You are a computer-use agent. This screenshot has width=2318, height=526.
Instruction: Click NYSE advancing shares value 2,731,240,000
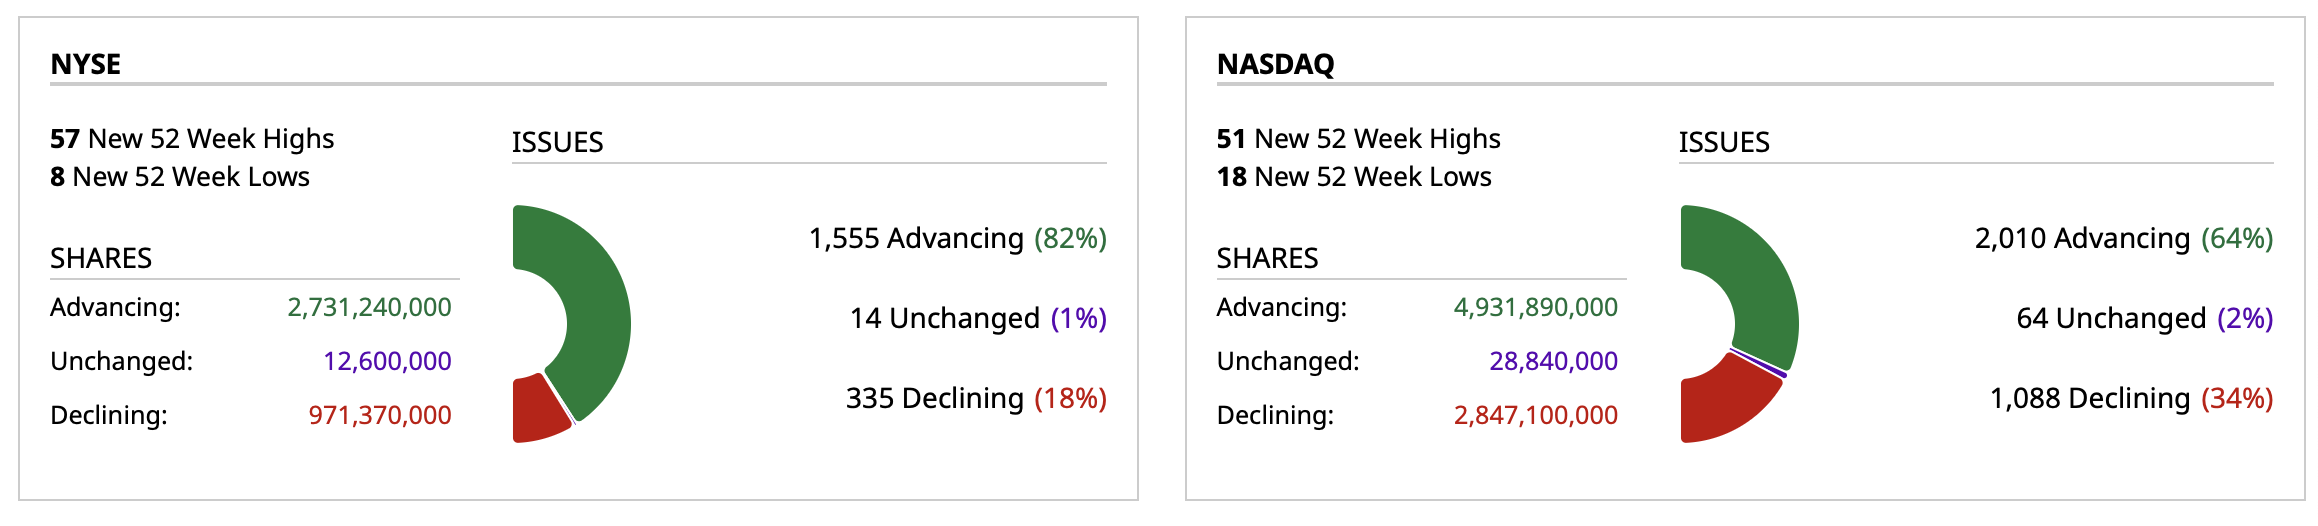pos(369,307)
